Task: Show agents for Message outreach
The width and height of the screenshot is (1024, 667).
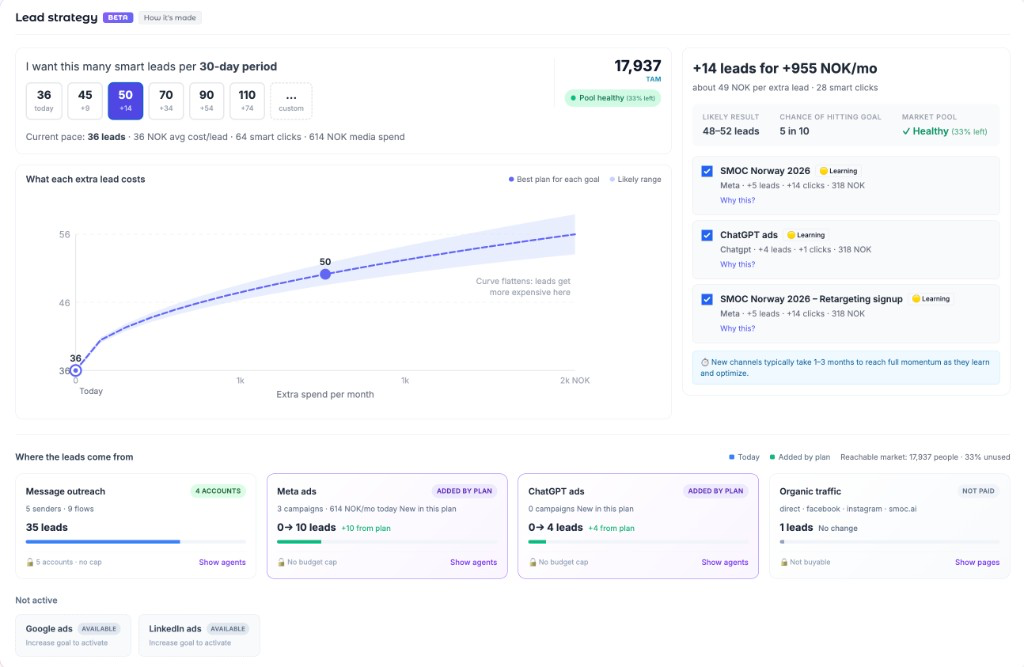Action: pyautogui.click(x=222, y=562)
